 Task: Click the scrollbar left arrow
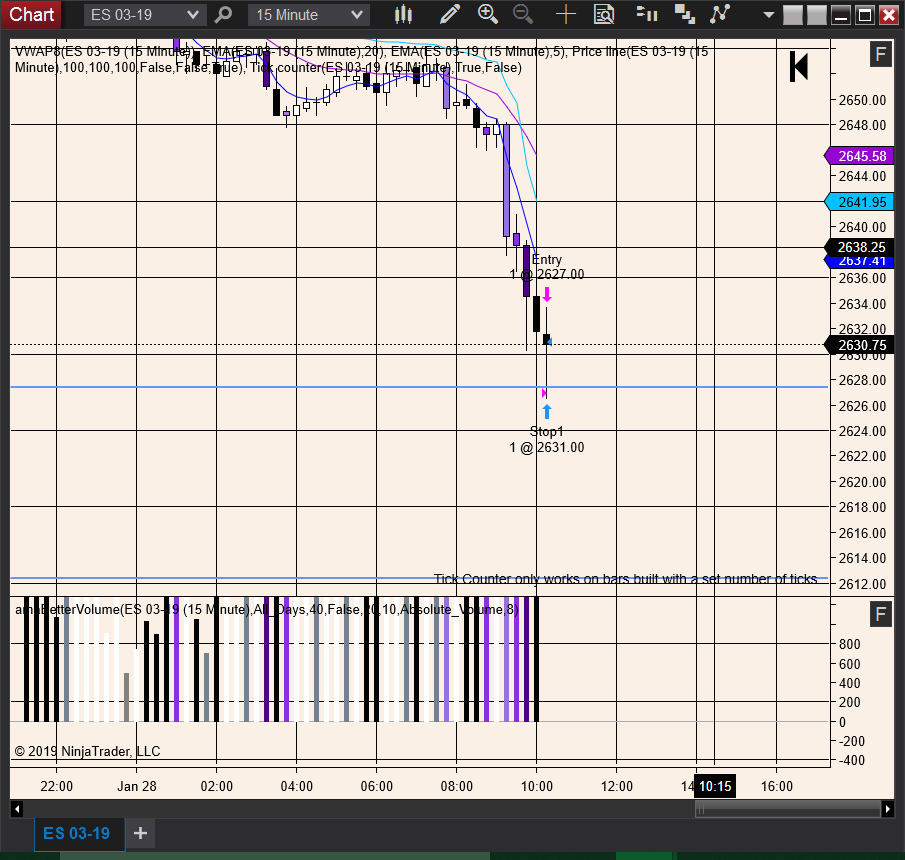point(17,809)
